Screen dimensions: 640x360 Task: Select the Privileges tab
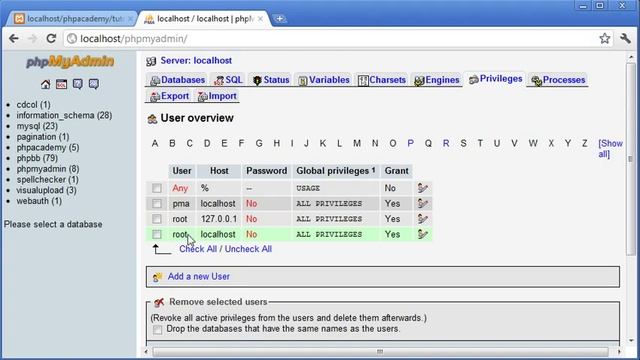click(x=496, y=79)
